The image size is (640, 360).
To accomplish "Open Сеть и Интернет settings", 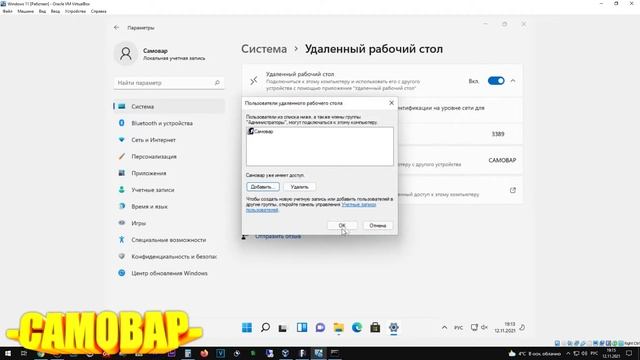I will 169,140.
